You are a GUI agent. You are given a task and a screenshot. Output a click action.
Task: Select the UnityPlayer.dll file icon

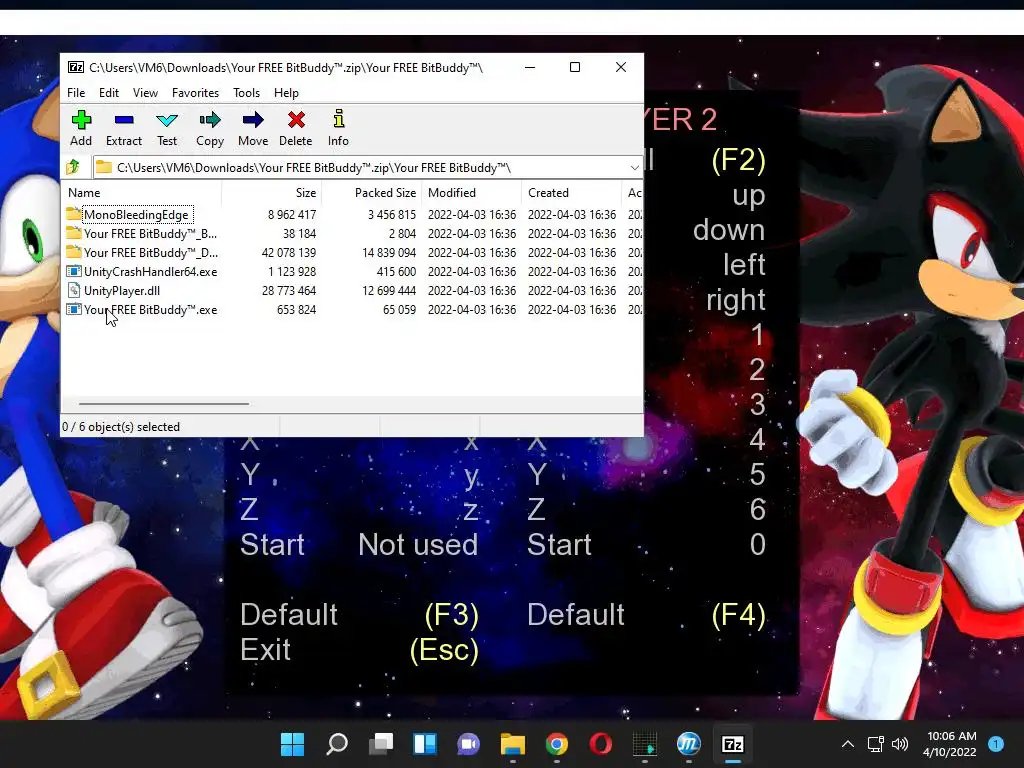click(73, 291)
